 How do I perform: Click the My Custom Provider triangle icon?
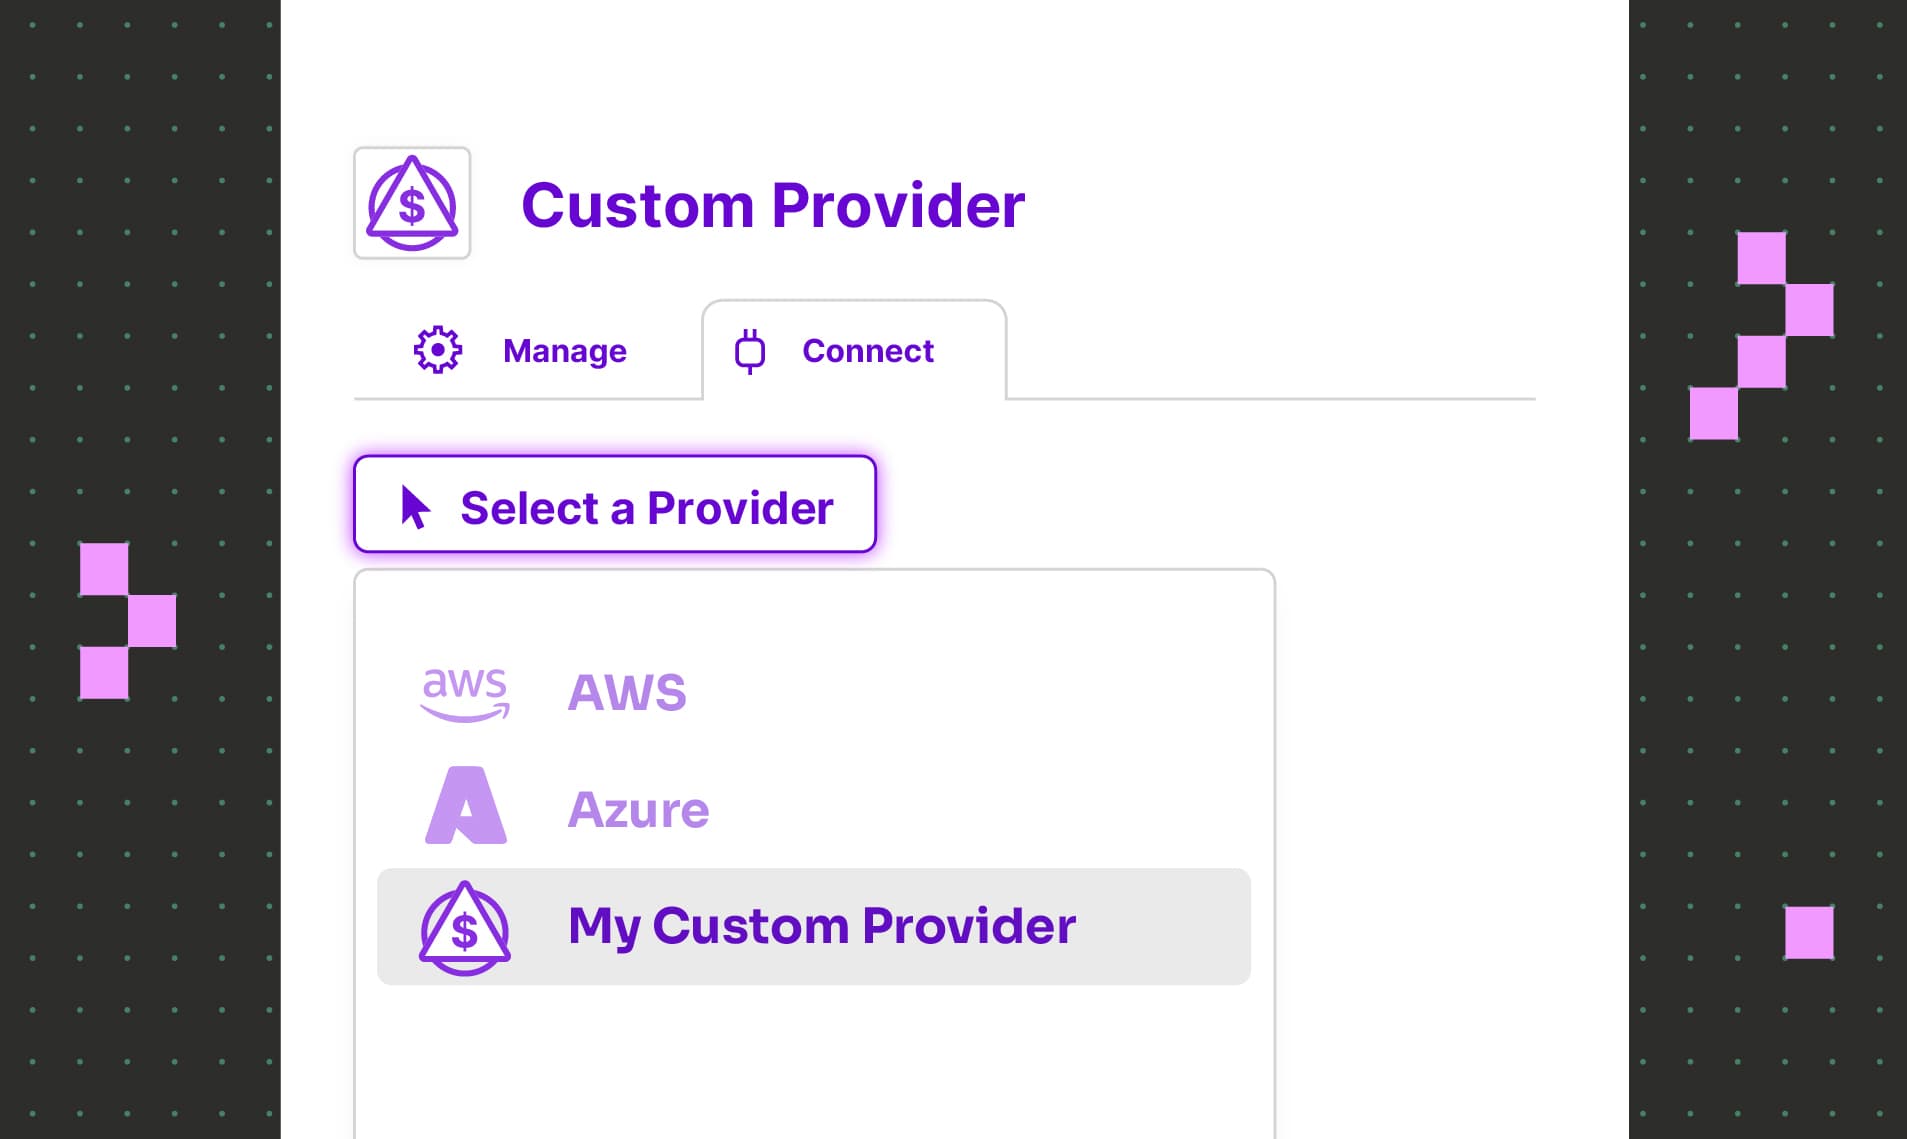pyautogui.click(x=465, y=927)
